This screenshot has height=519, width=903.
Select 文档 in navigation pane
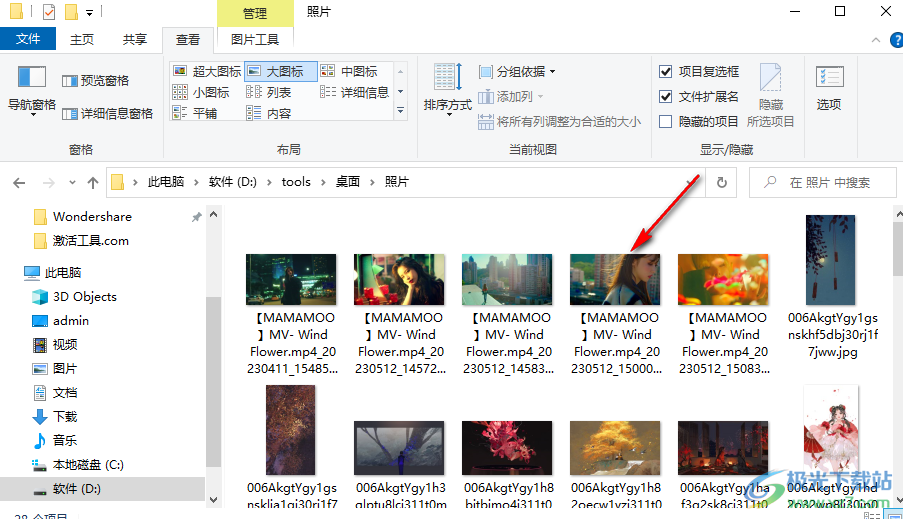point(55,393)
